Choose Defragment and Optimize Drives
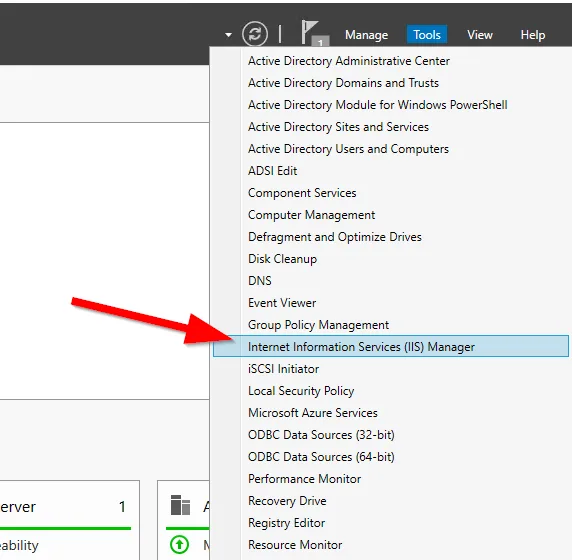Screen dimensions: 572x560 point(335,237)
